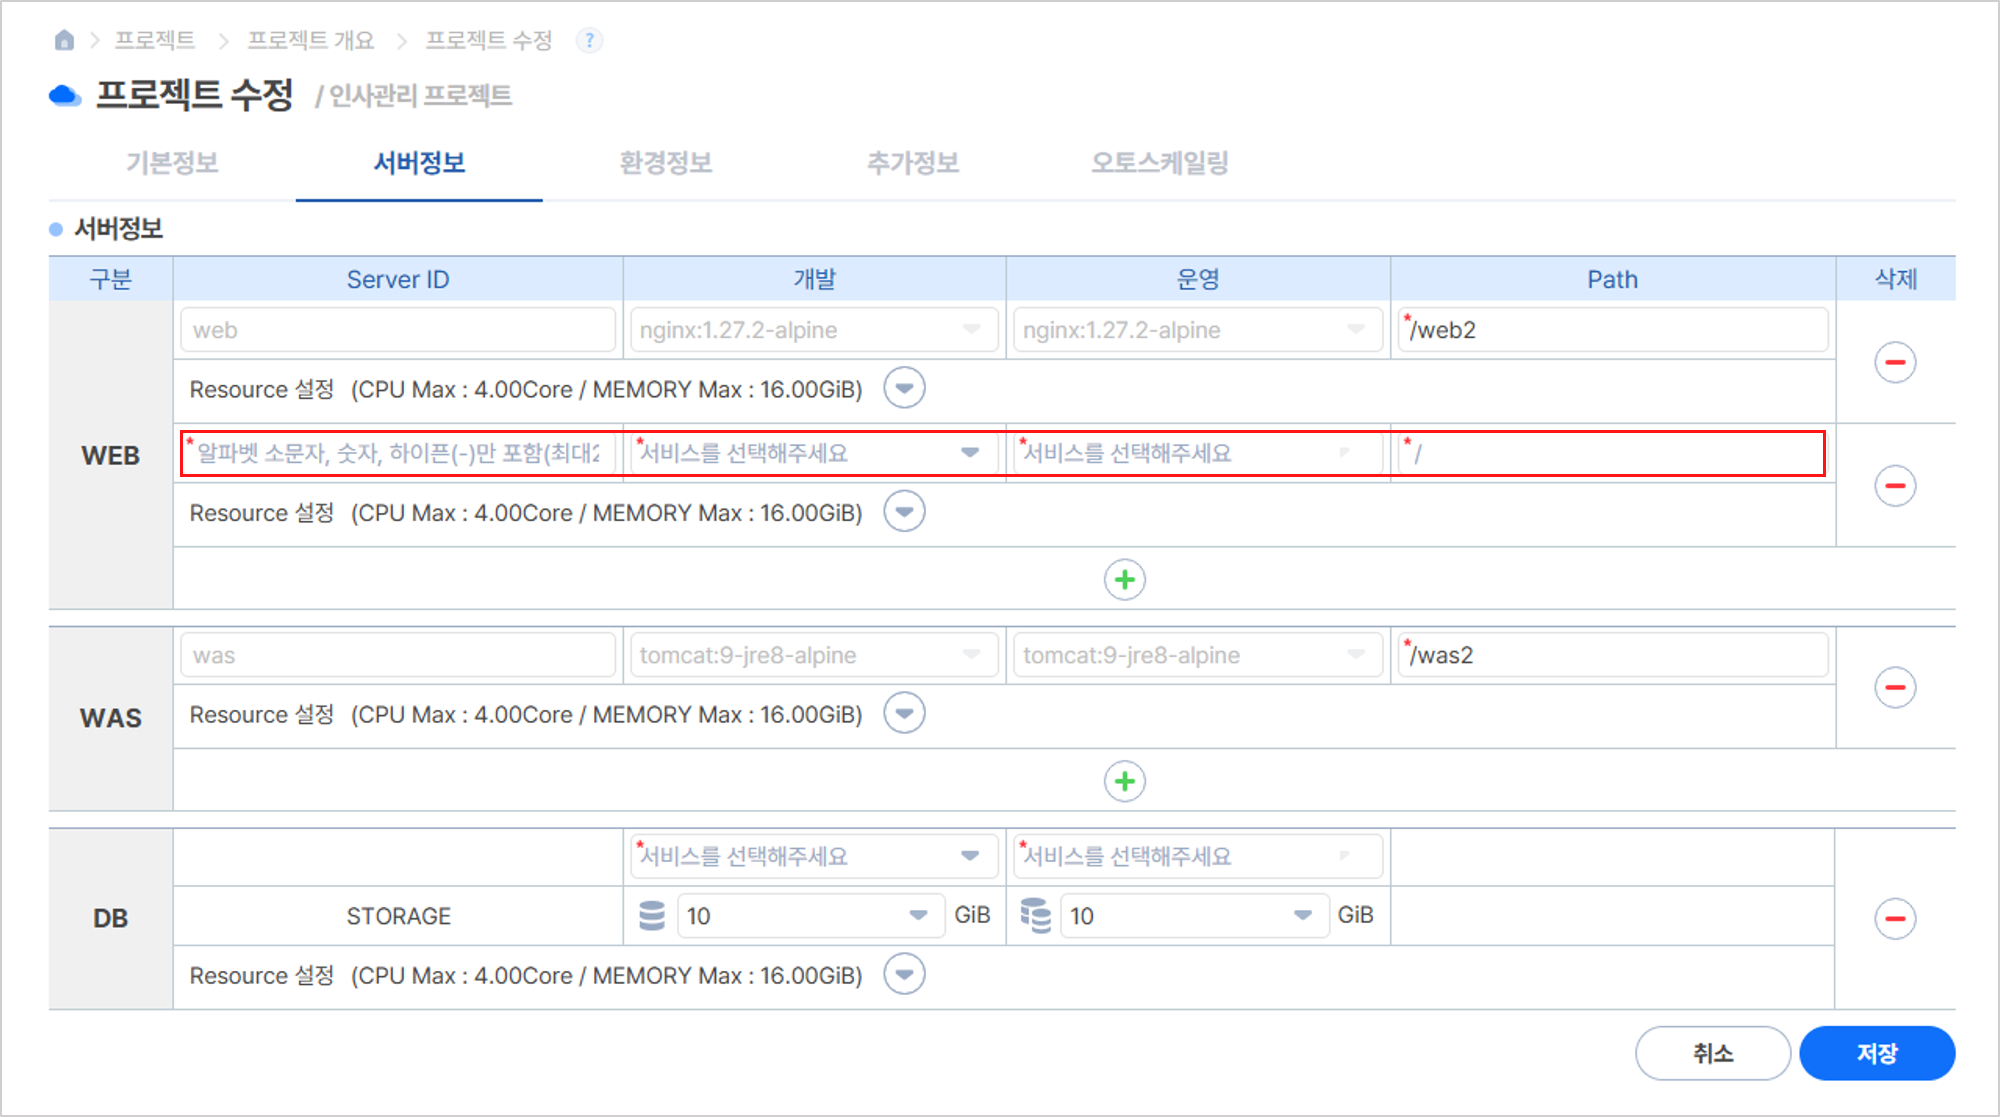
Task: Open web 개발 nginx image dropdown
Action: click(x=812, y=330)
